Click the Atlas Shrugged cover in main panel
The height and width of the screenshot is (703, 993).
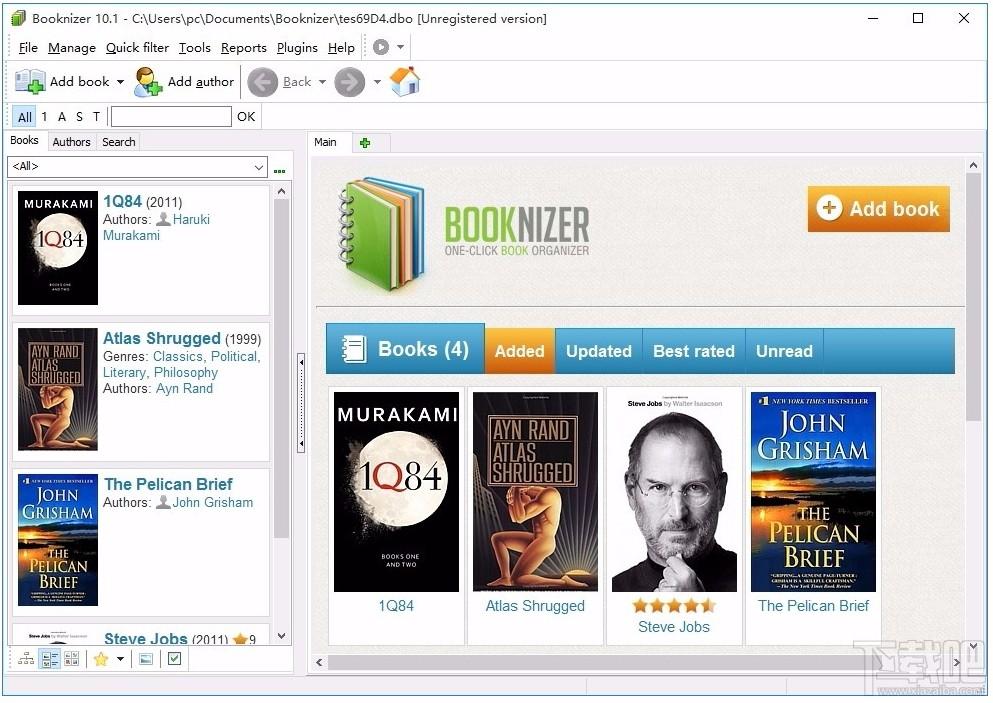(535, 492)
